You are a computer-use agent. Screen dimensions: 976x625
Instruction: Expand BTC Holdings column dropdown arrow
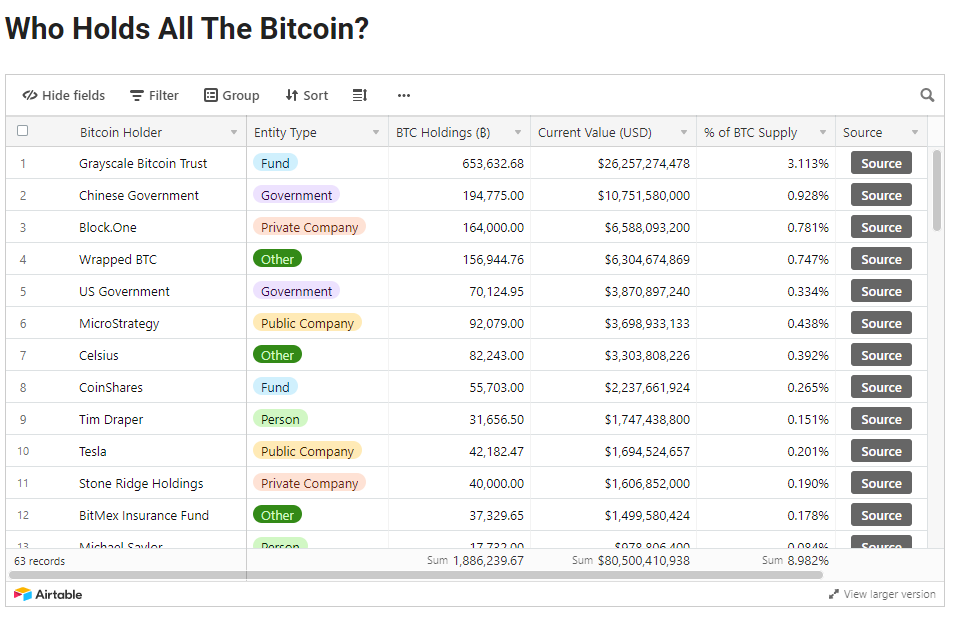coord(518,133)
